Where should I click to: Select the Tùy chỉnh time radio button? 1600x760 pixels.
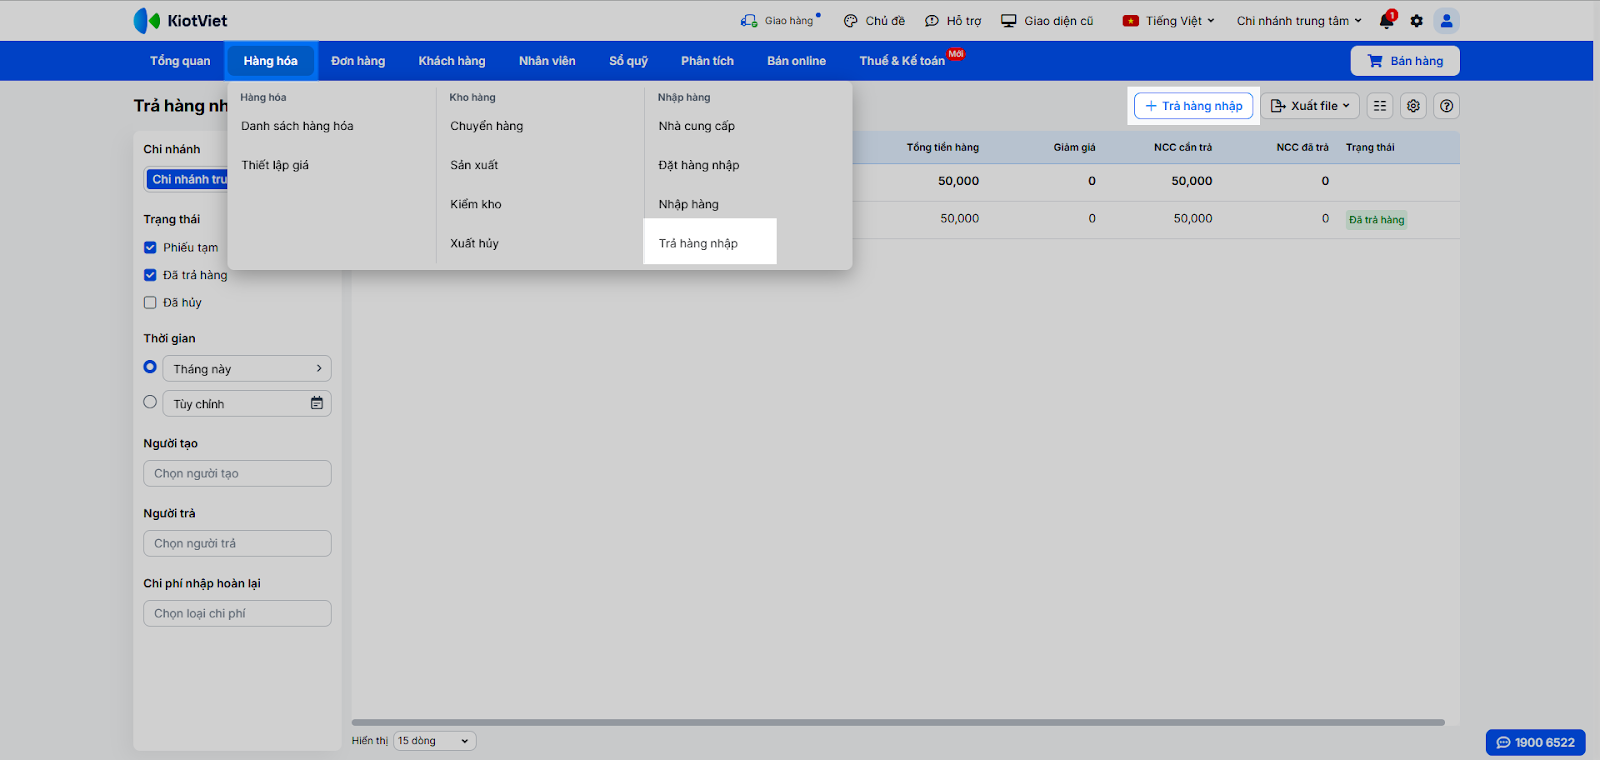[150, 402]
